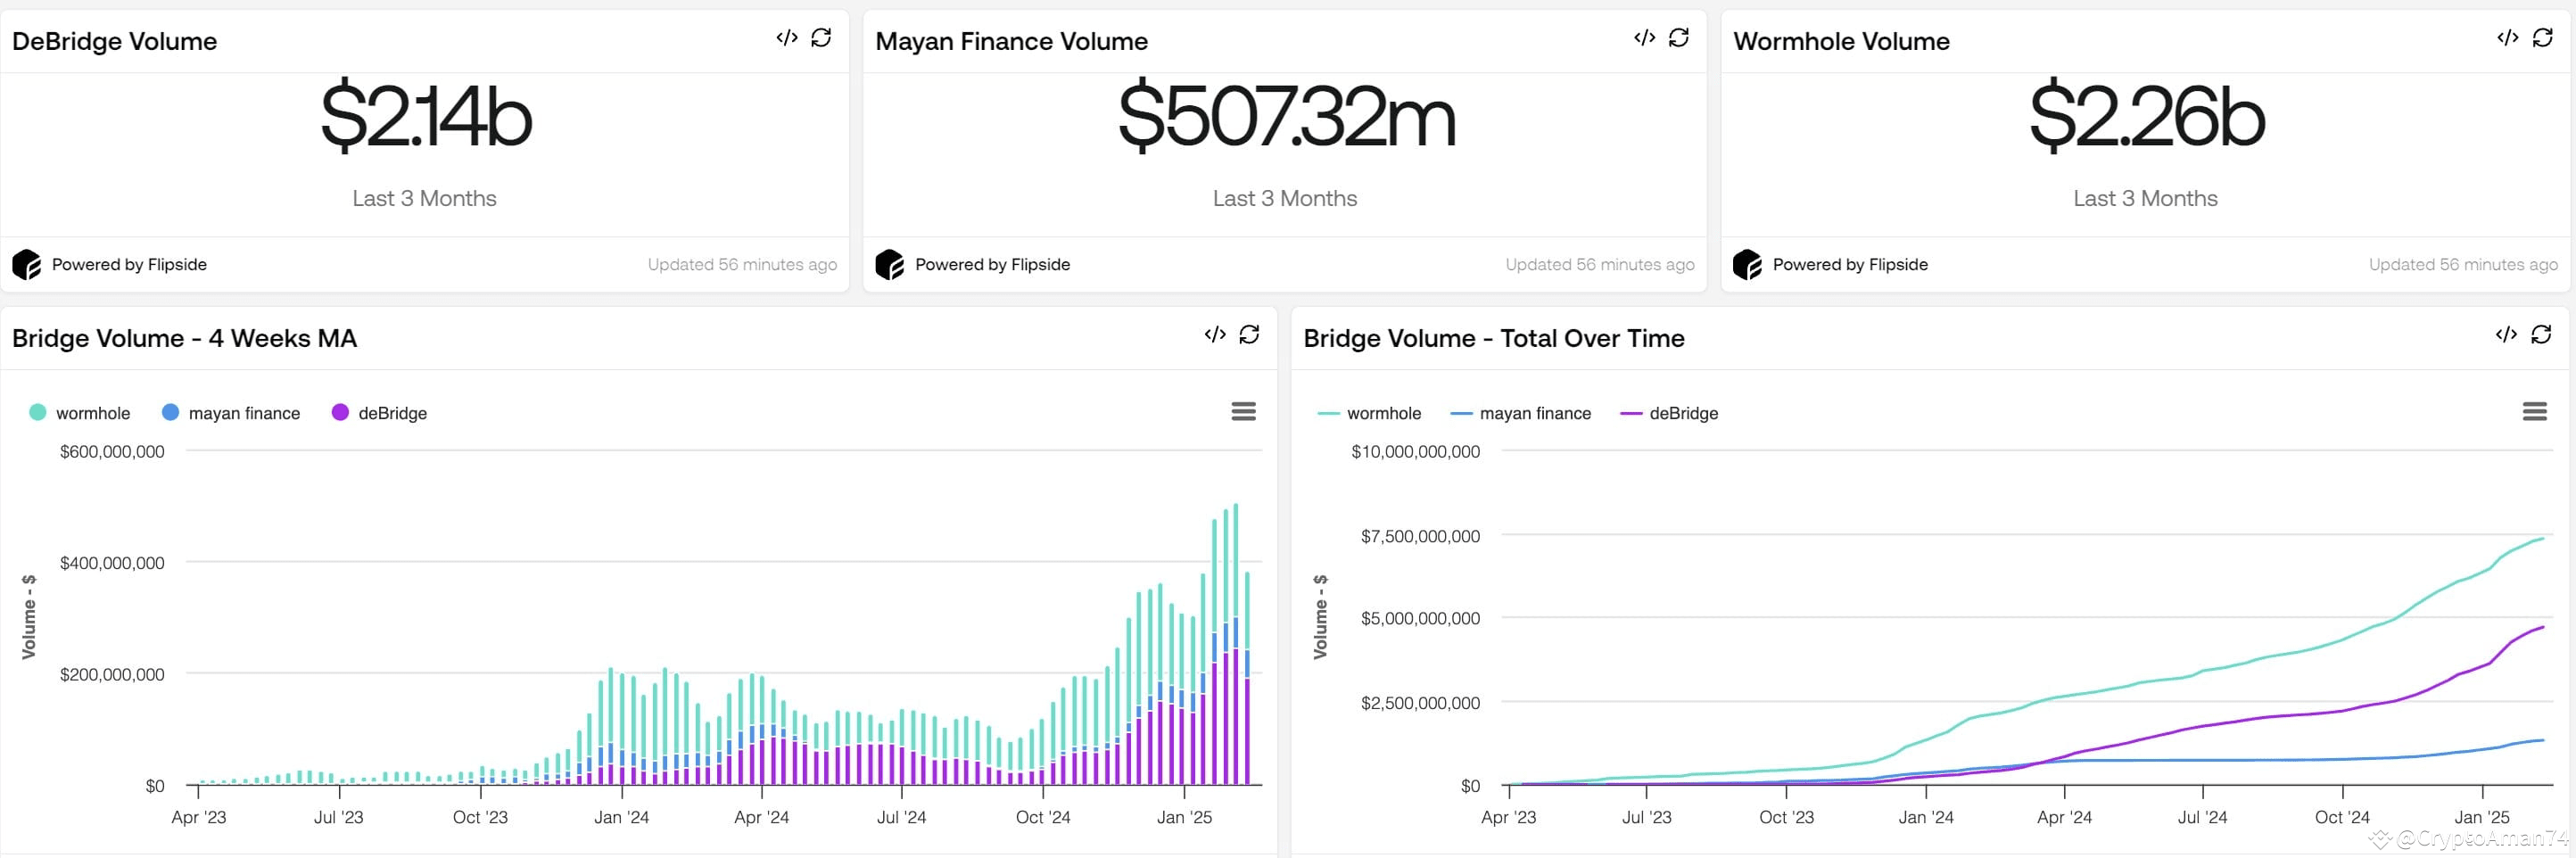Viewport: 2576px width, 858px height.
Task: Open hamburger menu on 4 Weeks MA chart
Action: click(x=1243, y=412)
